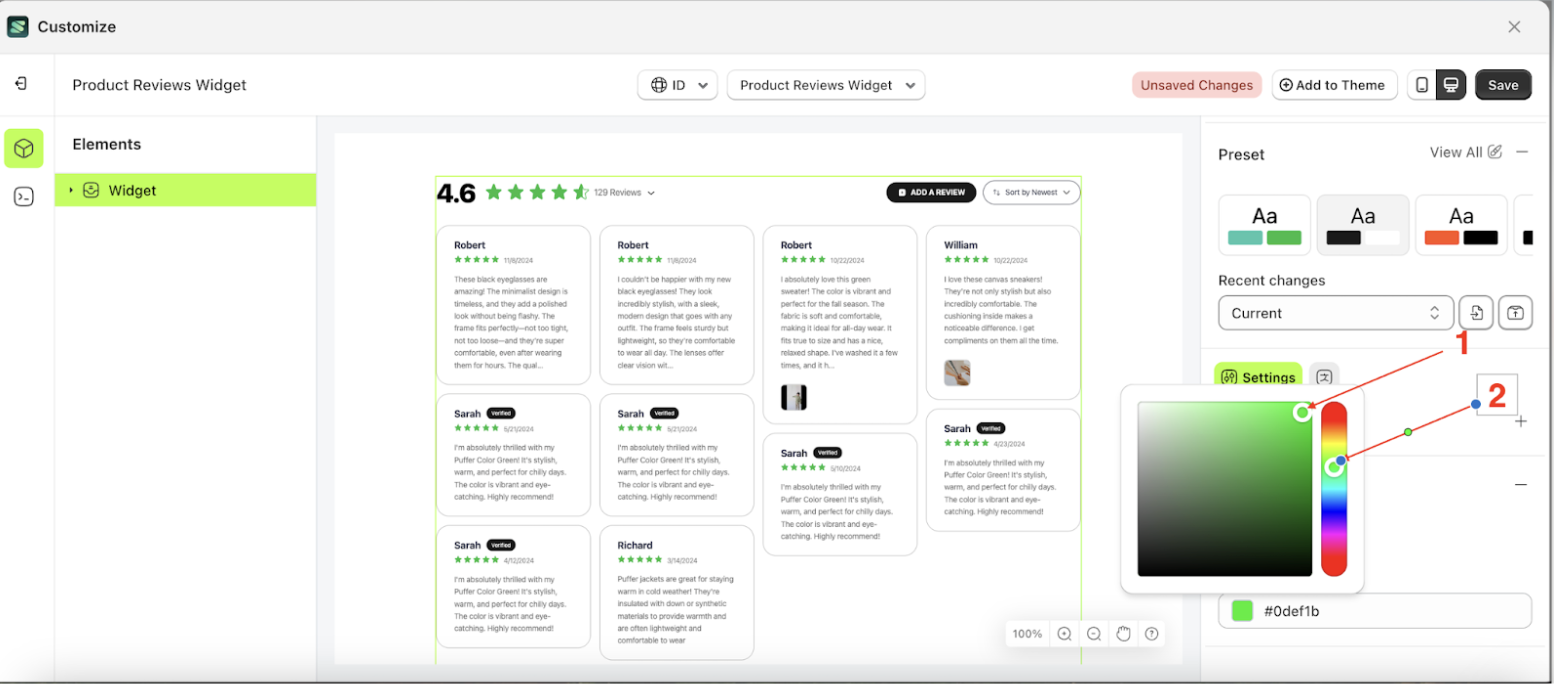Switch to desktop preview mode

point(1451,85)
